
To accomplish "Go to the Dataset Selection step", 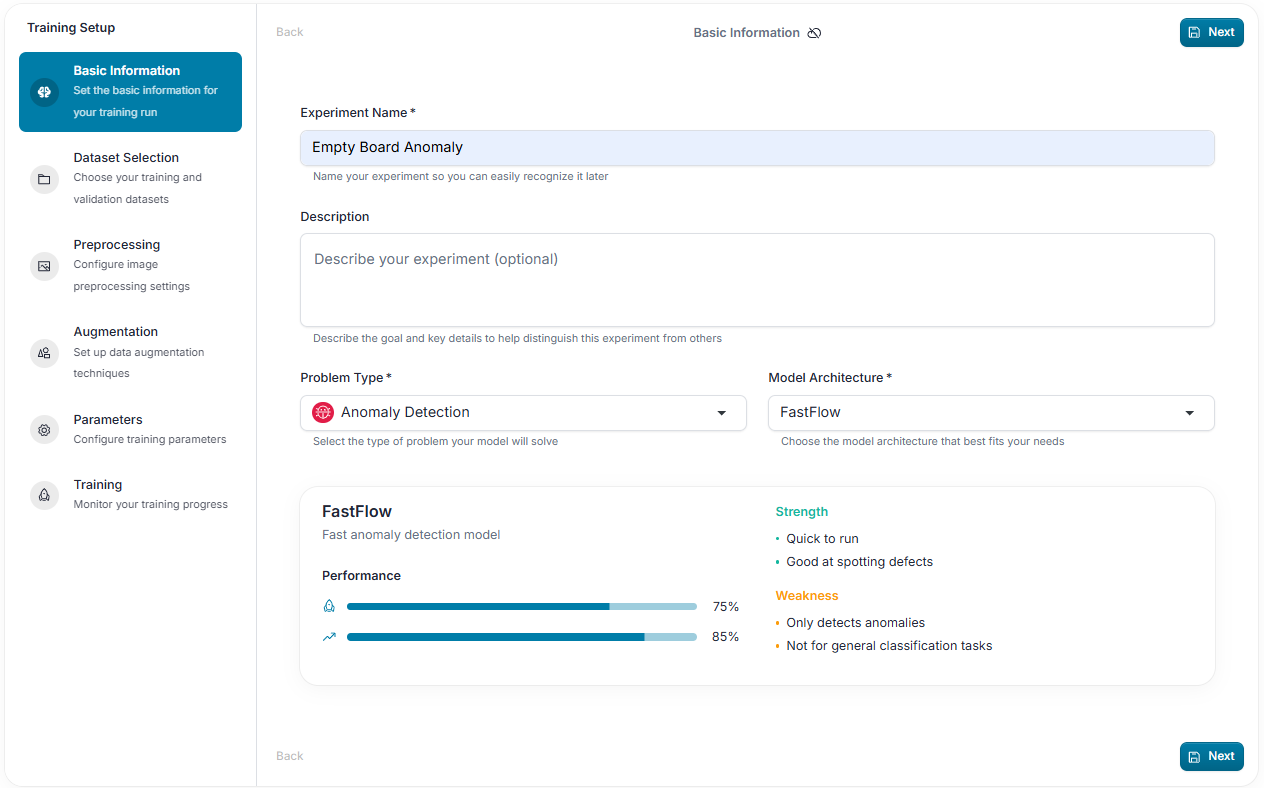I will tap(130, 179).
